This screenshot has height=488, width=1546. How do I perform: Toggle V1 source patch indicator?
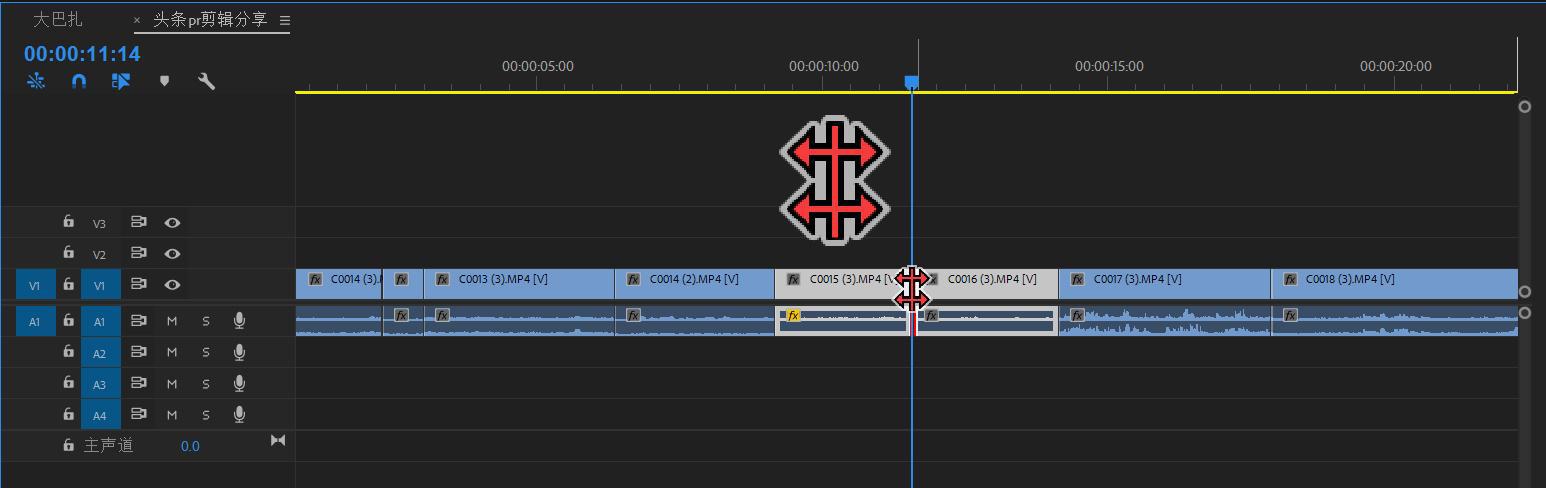(x=35, y=286)
